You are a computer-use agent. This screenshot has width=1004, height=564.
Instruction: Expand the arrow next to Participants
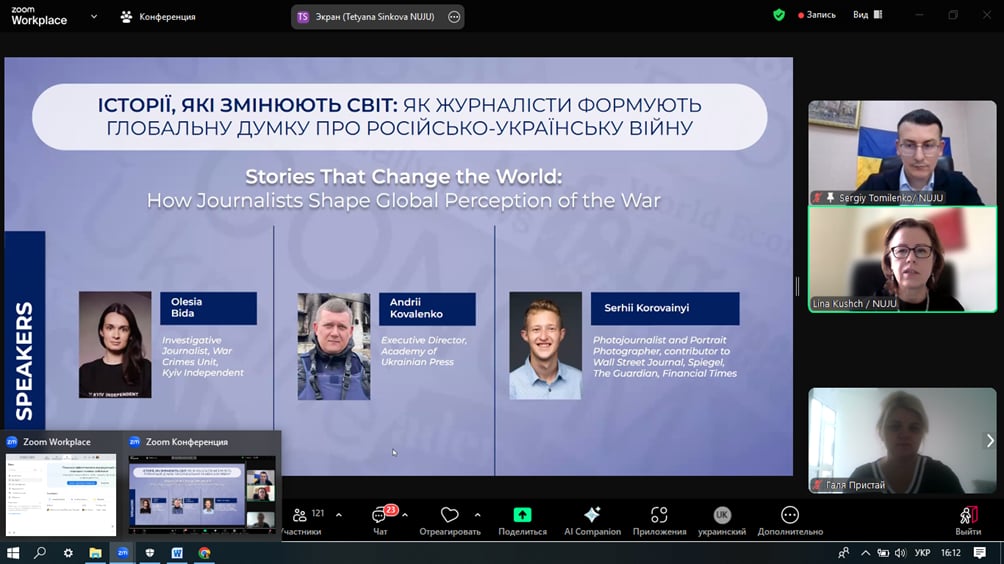(339, 515)
